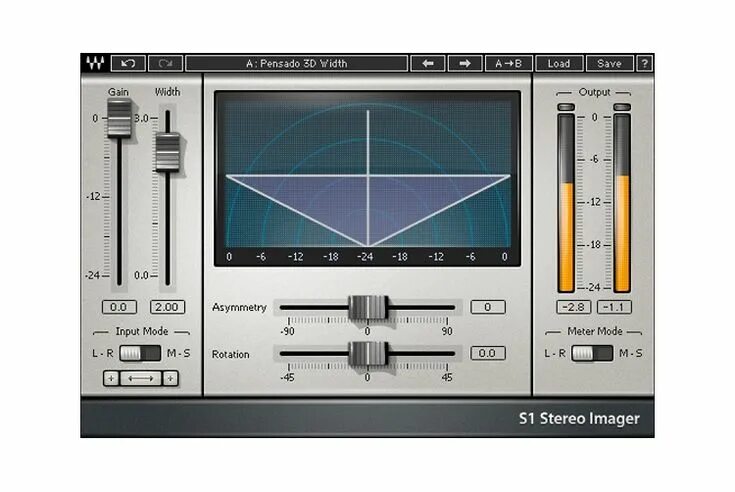Open the Save menu

tap(609, 63)
